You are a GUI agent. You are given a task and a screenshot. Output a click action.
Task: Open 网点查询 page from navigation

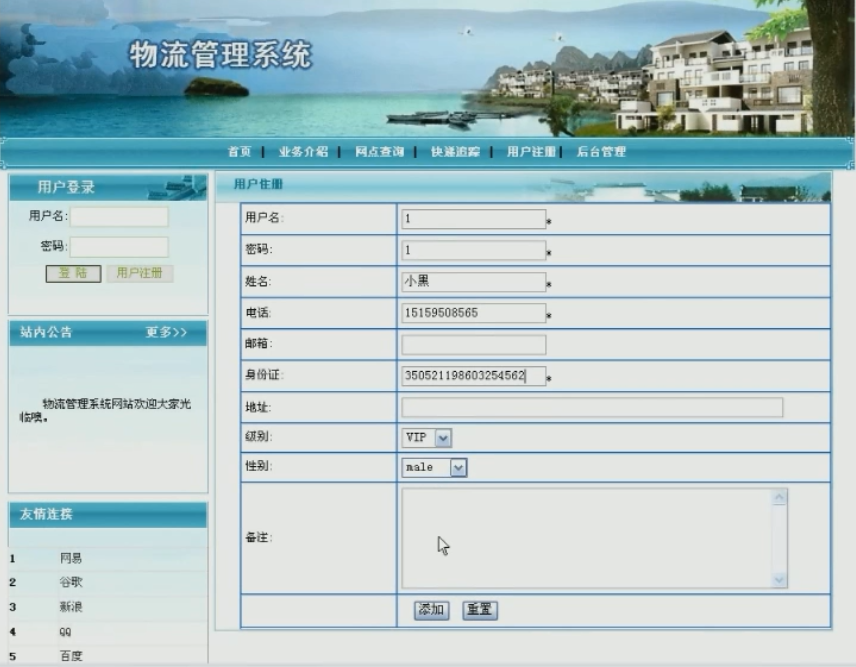[x=379, y=152]
